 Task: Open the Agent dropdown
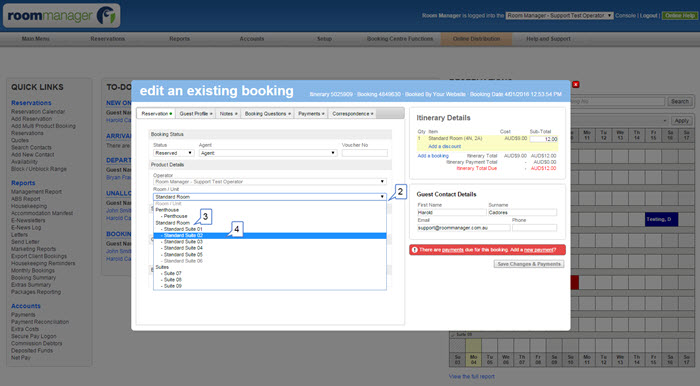tap(267, 153)
